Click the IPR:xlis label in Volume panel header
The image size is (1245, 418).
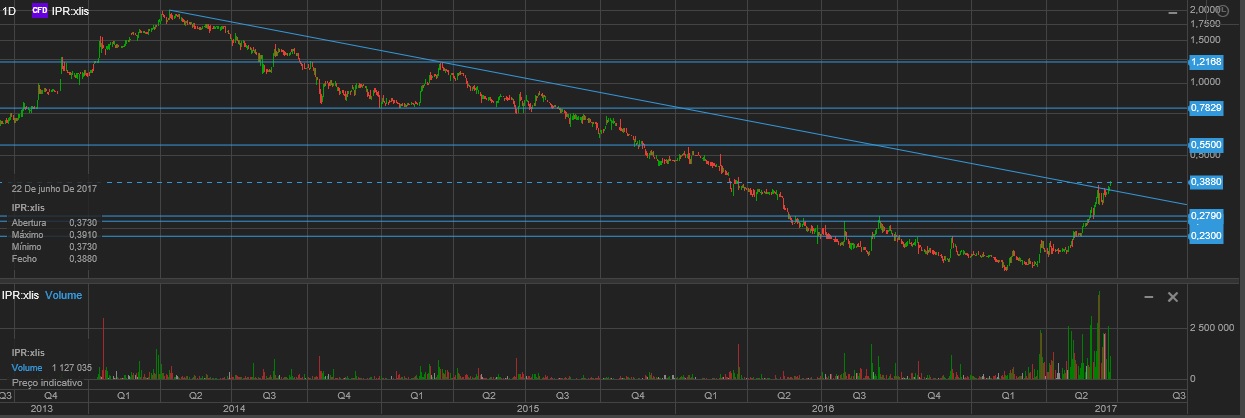(20, 296)
